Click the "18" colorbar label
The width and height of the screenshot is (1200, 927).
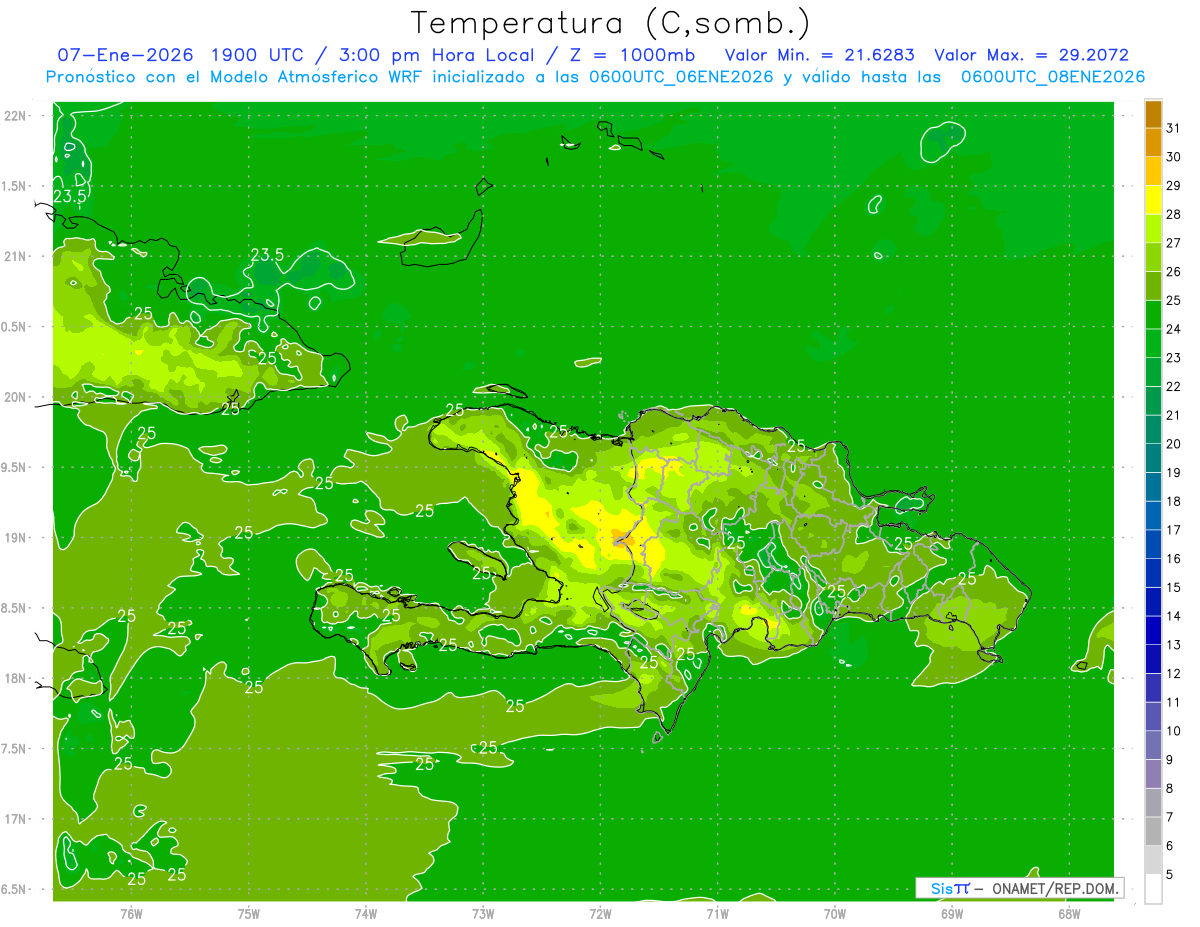coord(1173,501)
